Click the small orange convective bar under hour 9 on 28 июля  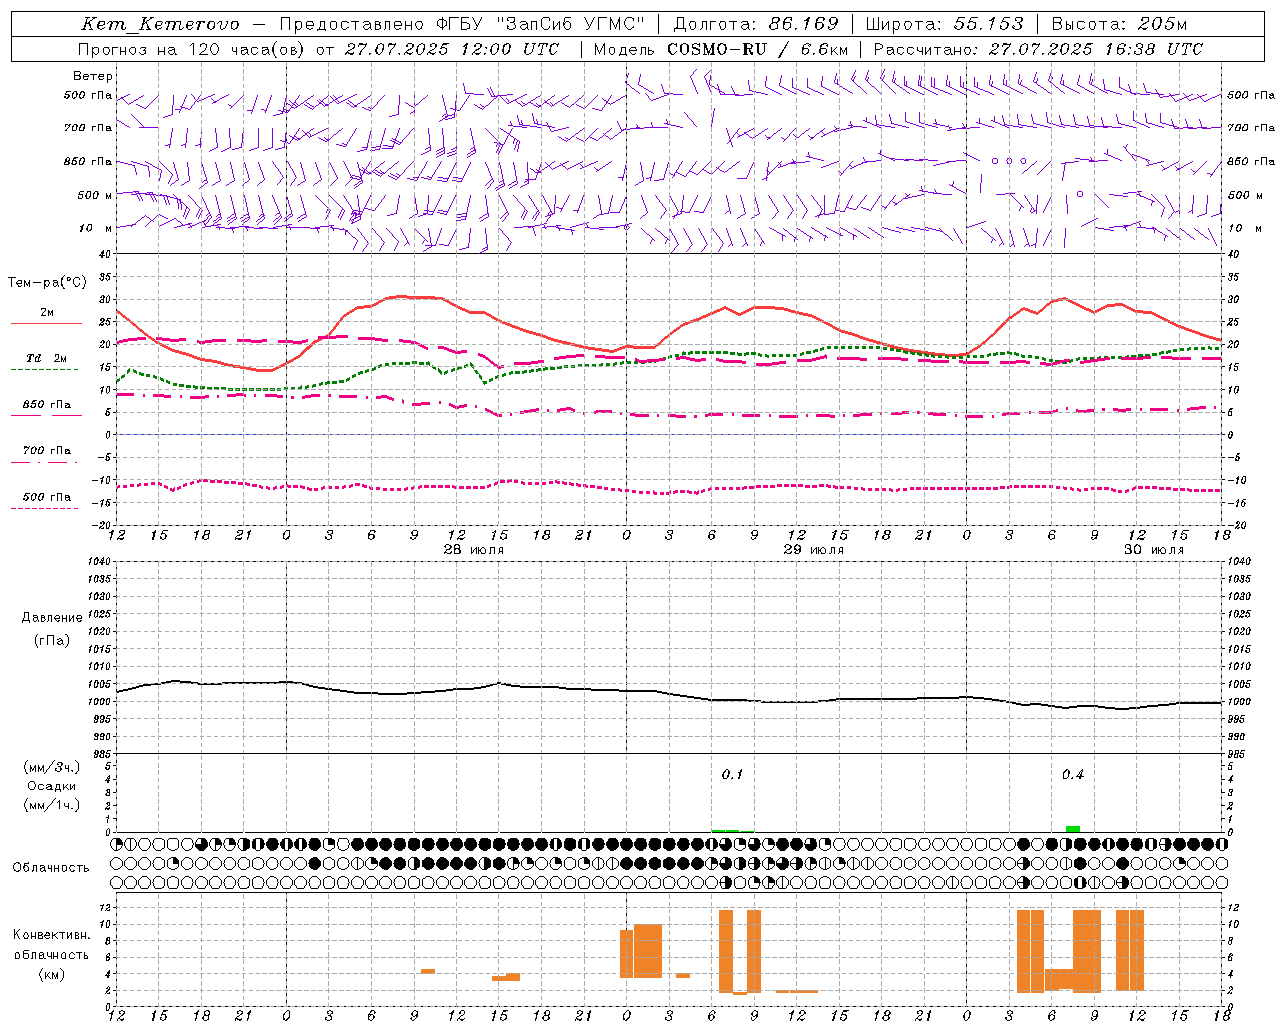pyautogui.click(x=427, y=971)
